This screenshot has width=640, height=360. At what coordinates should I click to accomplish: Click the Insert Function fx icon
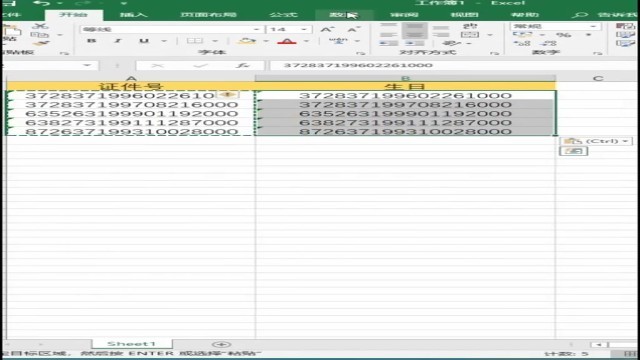pyautogui.click(x=243, y=65)
